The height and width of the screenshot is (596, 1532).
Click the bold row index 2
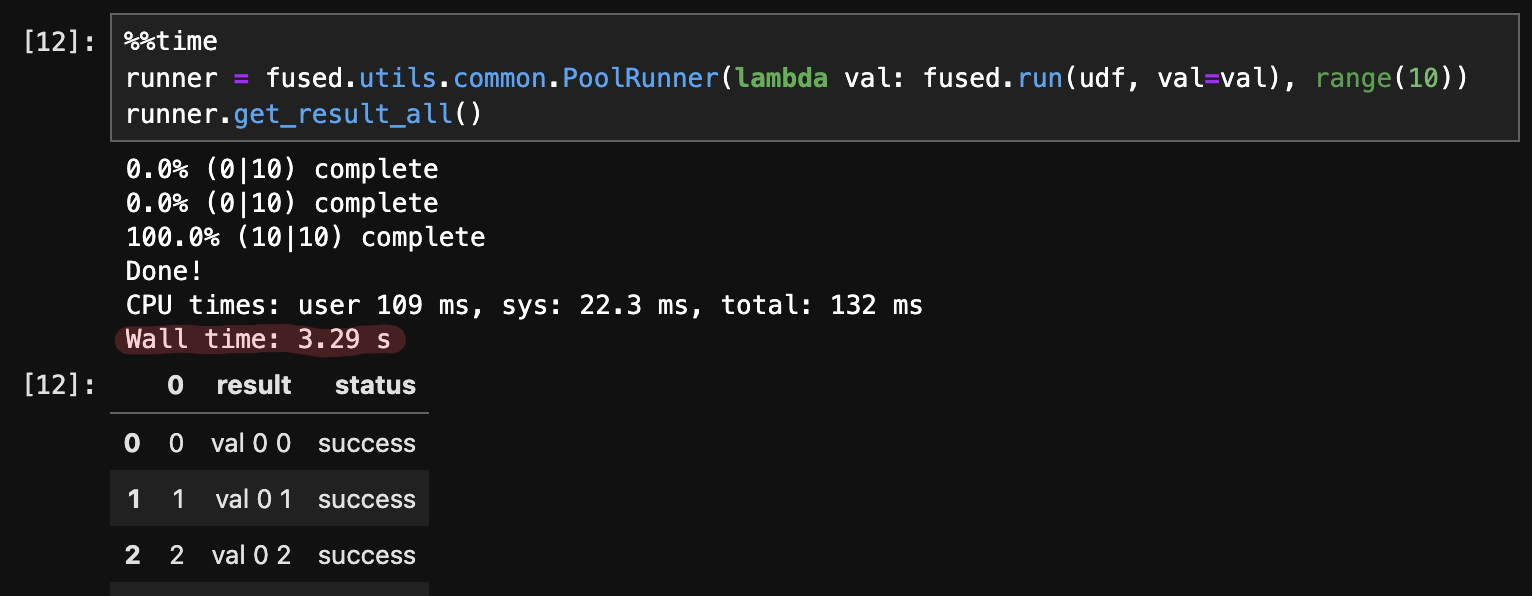click(x=133, y=555)
